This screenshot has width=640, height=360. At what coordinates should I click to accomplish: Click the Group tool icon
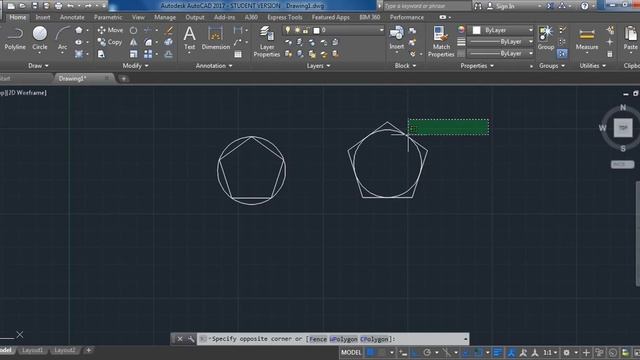coord(546,38)
